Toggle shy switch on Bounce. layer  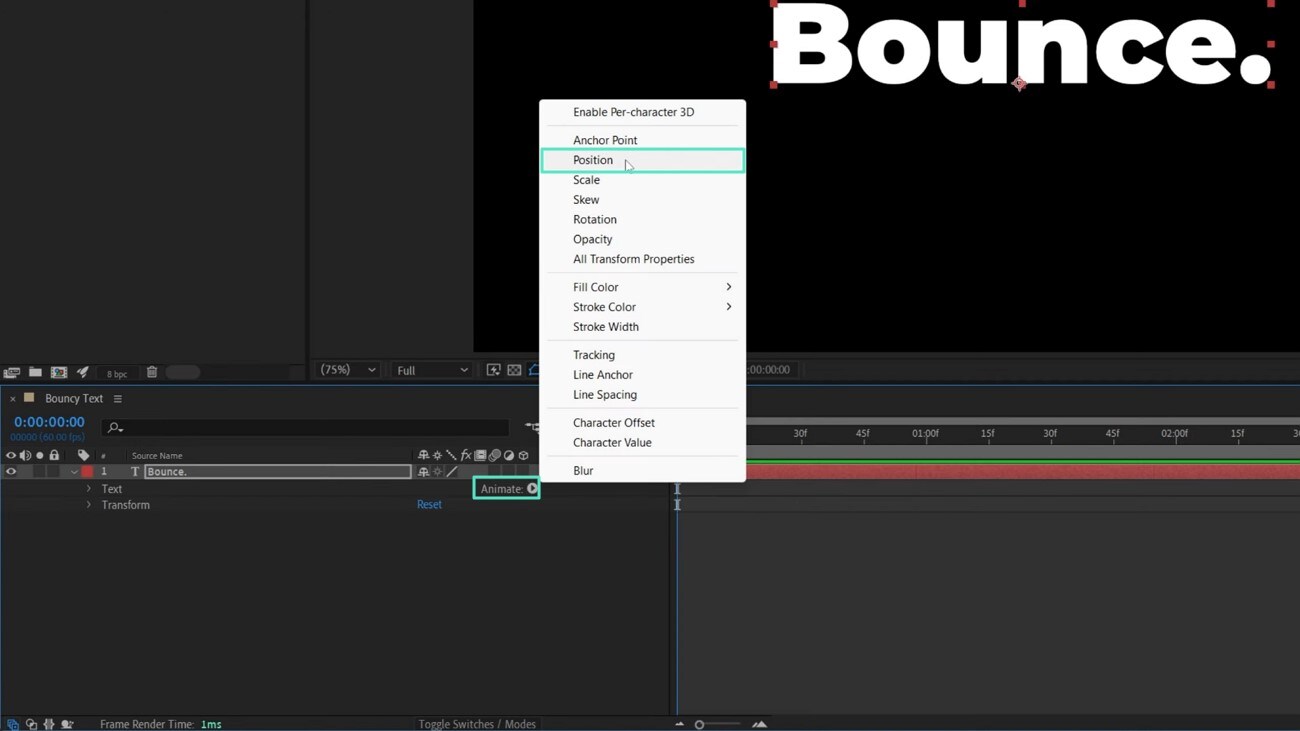[x=423, y=472]
